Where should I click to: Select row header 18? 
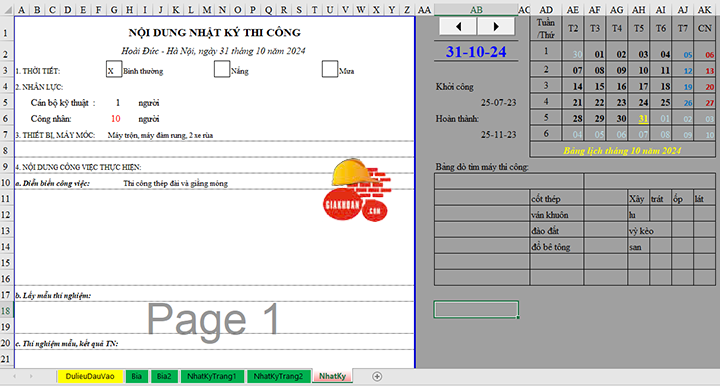pos(6,311)
